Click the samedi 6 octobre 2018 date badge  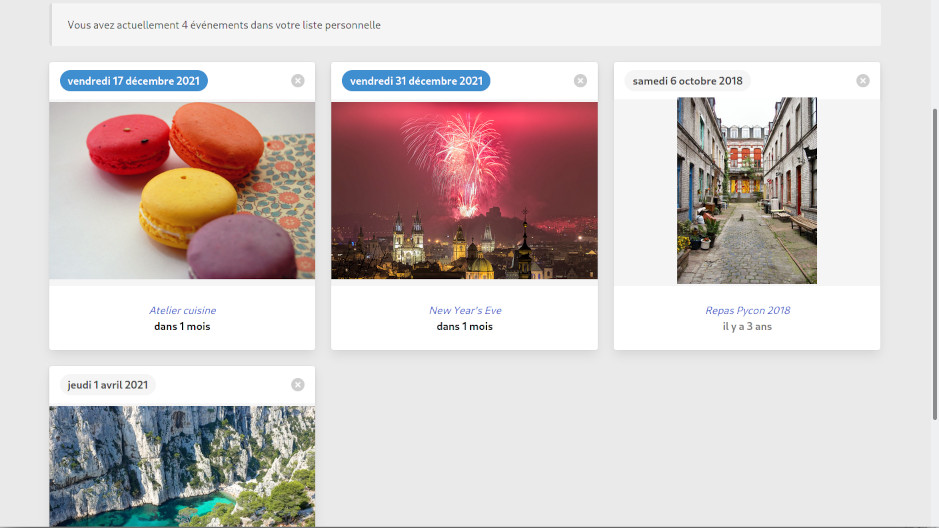click(x=687, y=81)
